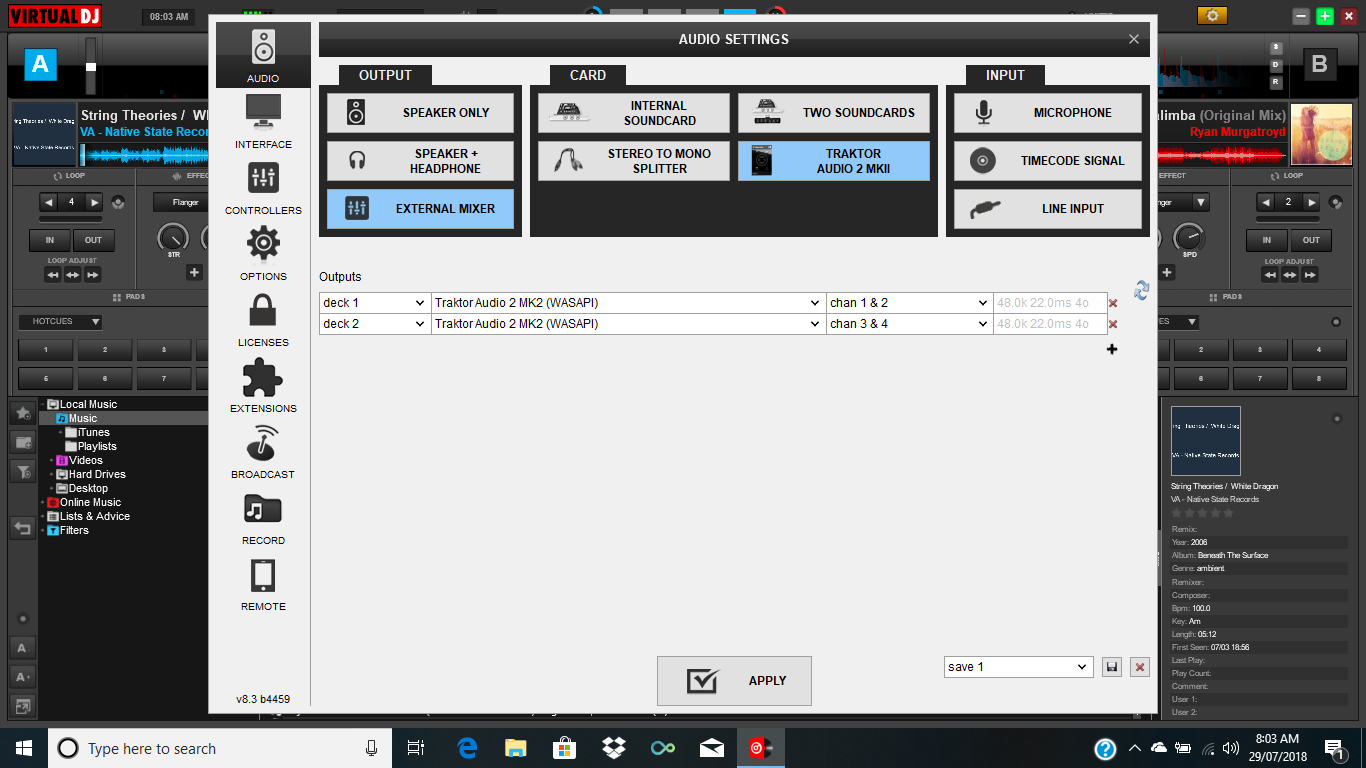1366x768 pixels.
Task: Add favorite folder with star icon
Action: tap(22, 412)
